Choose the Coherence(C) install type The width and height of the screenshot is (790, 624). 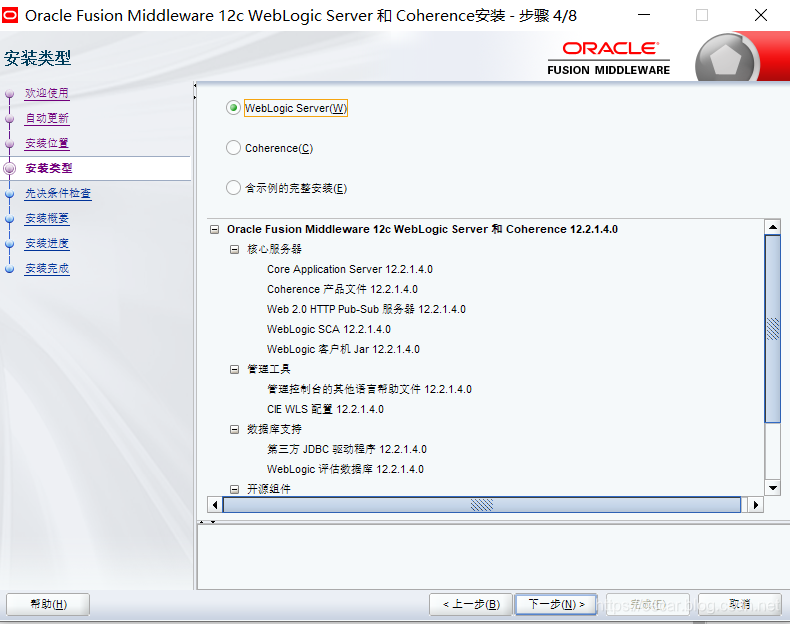[x=233, y=148]
